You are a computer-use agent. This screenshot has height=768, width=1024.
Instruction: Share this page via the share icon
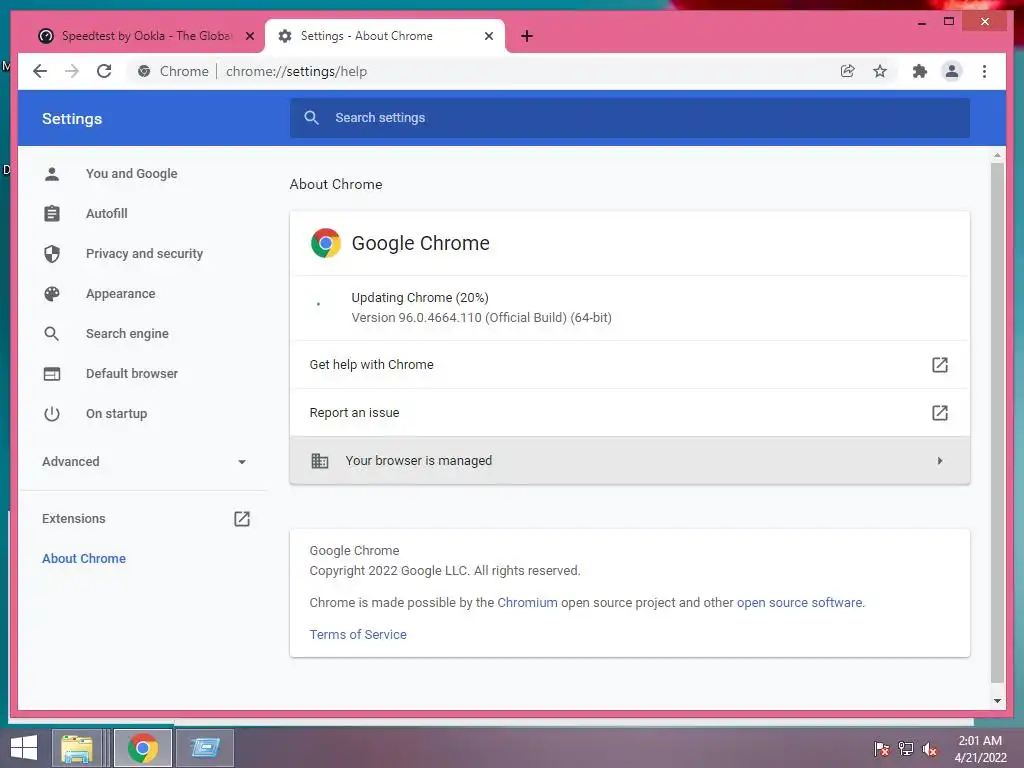[848, 71]
